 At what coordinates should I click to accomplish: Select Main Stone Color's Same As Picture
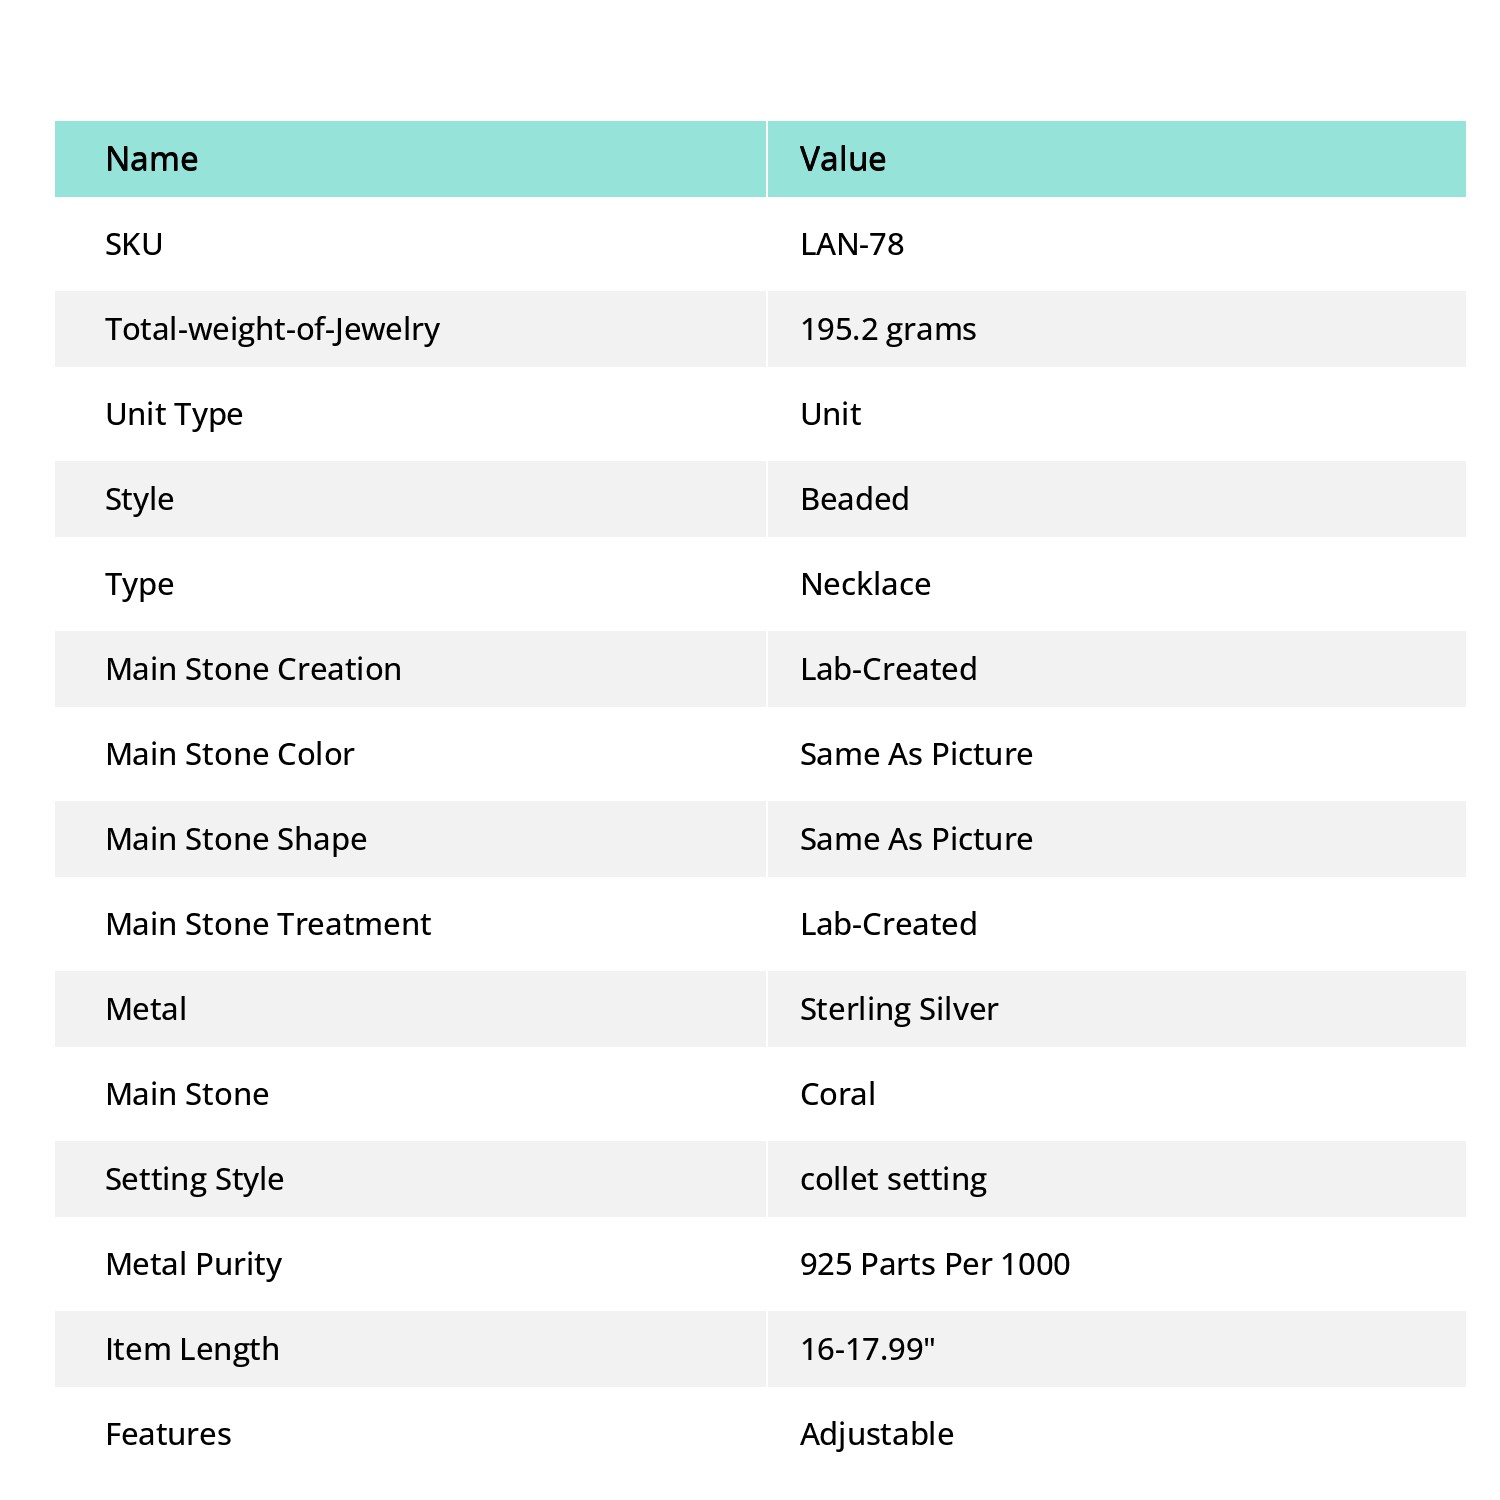click(x=917, y=754)
